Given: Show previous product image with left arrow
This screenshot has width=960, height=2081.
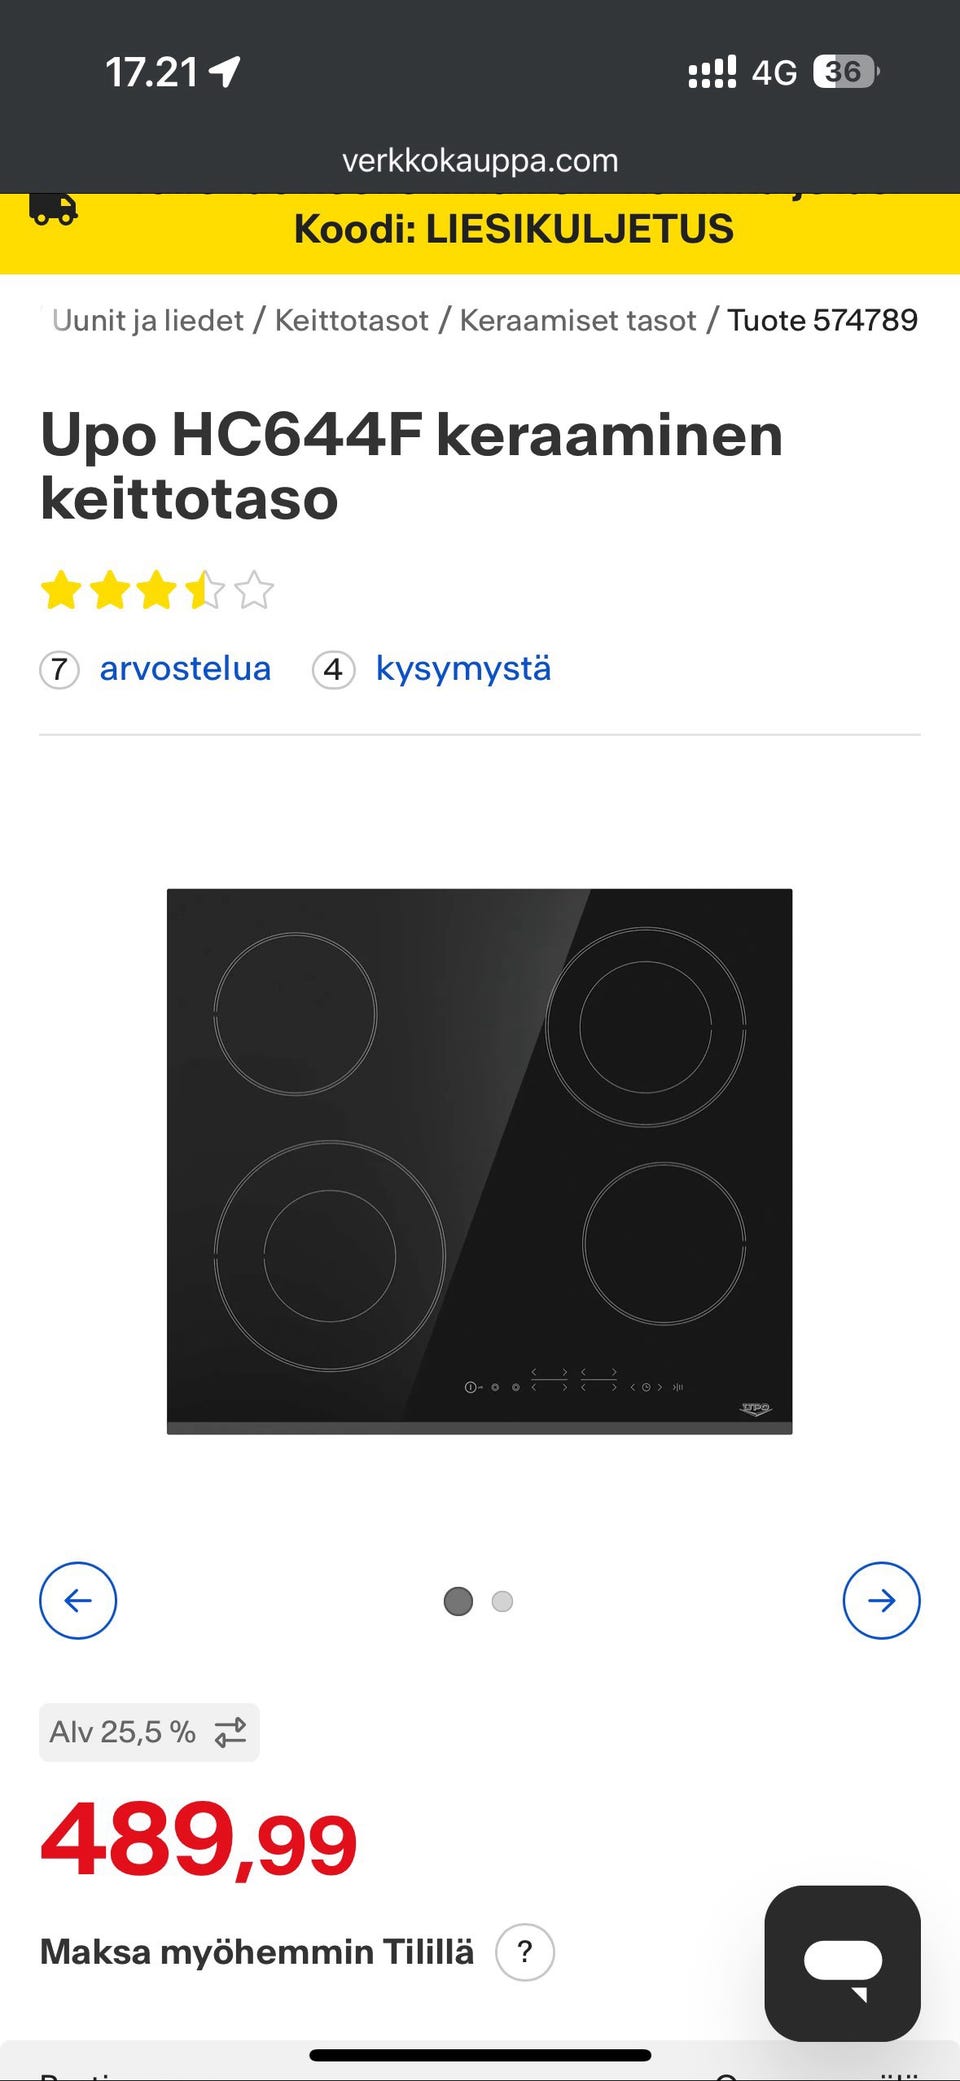Looking at the screenshot, I should pyautogui.click(x=78, y=1600).
